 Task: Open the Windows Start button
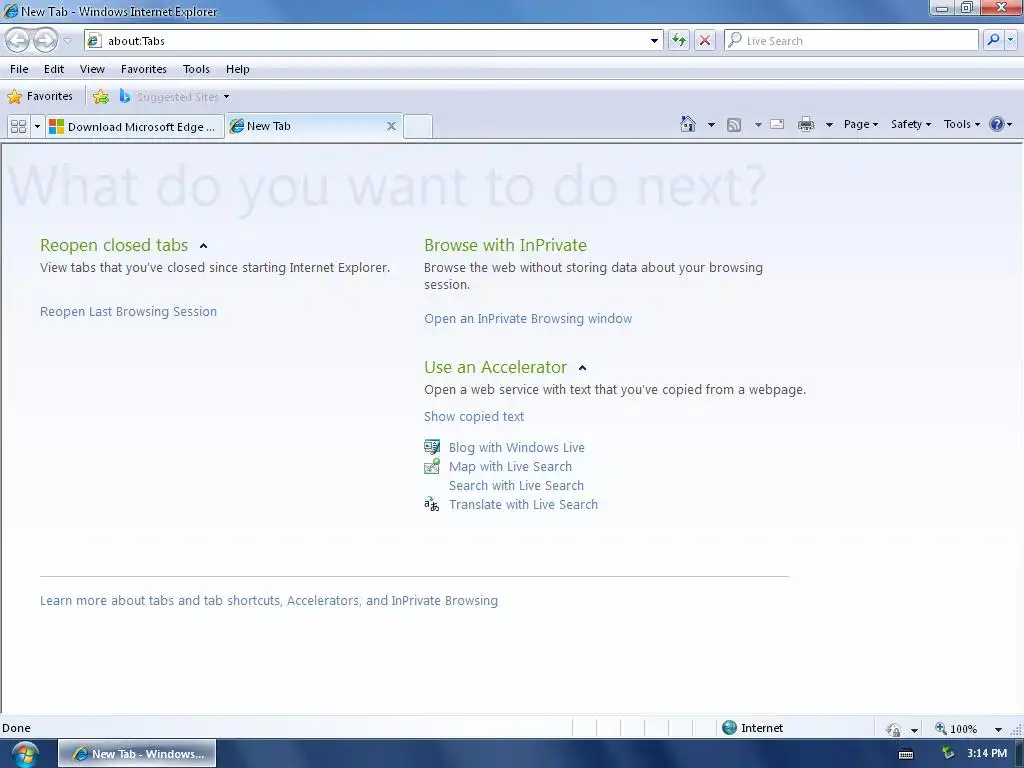[x=24, y=754]
